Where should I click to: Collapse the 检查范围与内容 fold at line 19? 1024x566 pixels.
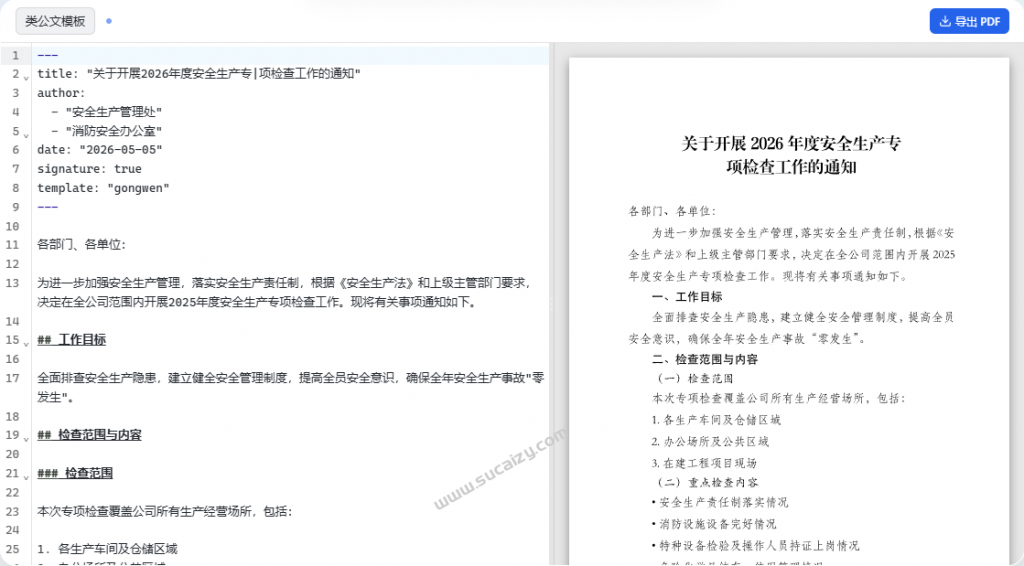pos(26,439)
